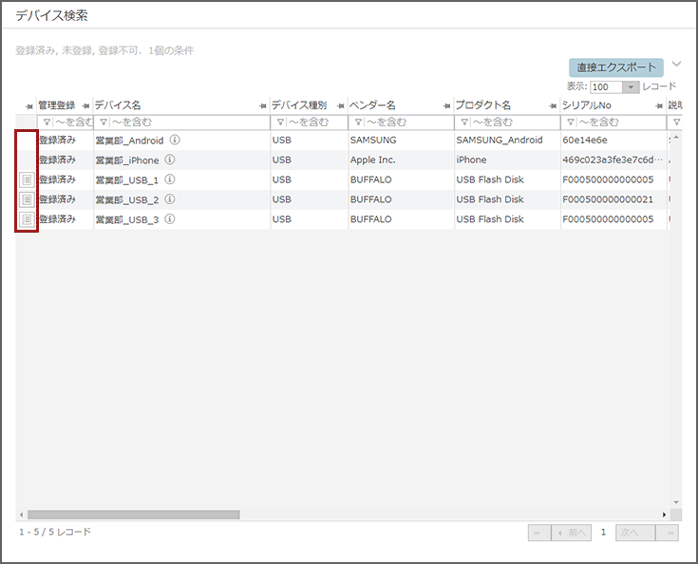
Task: Click the info icon next to 営業部_Android
Action: 175,140
